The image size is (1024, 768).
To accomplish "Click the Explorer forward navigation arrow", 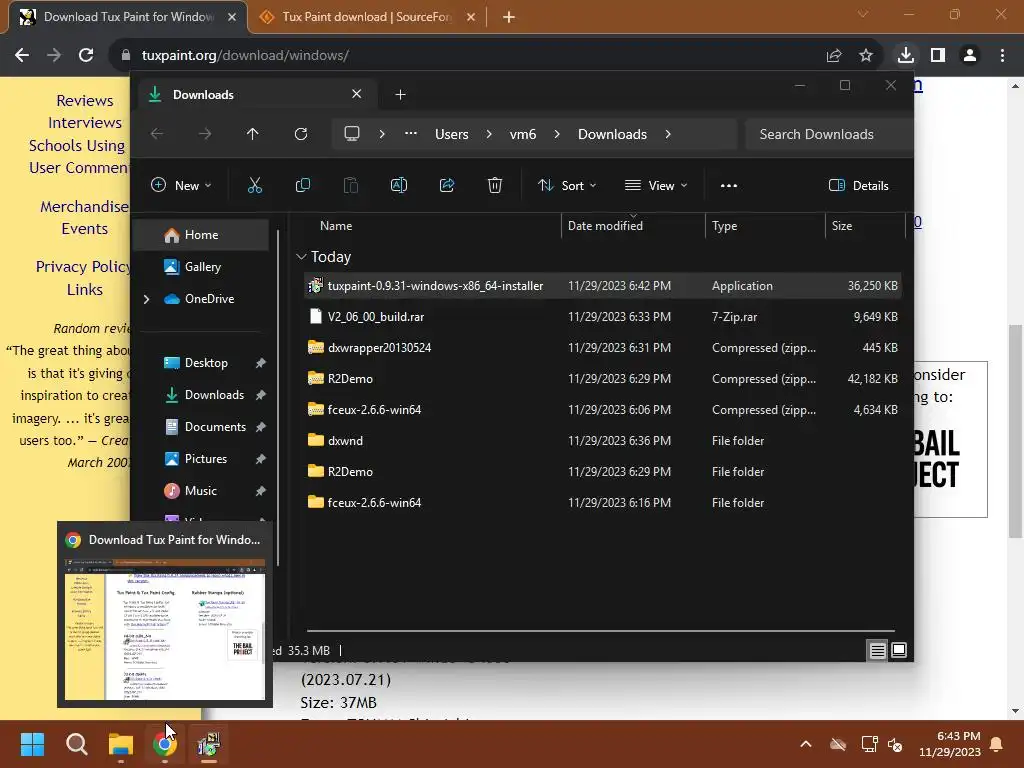I will click(x=205, y=134).
